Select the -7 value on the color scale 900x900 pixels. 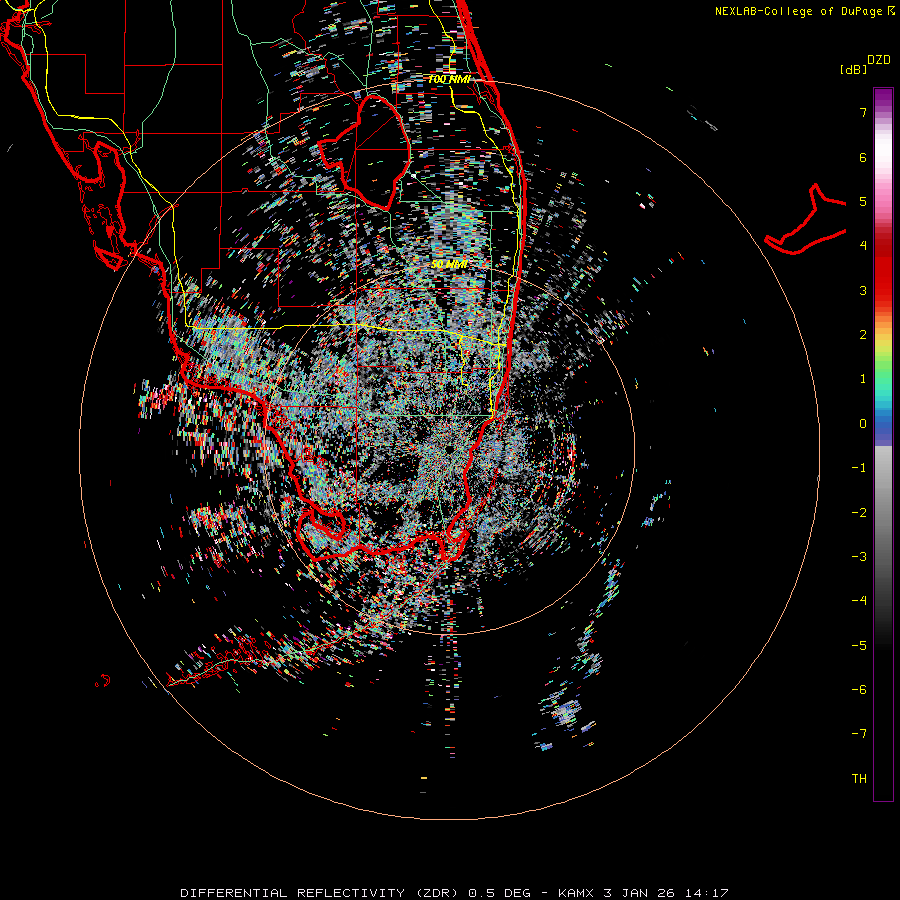click(859, 734)
